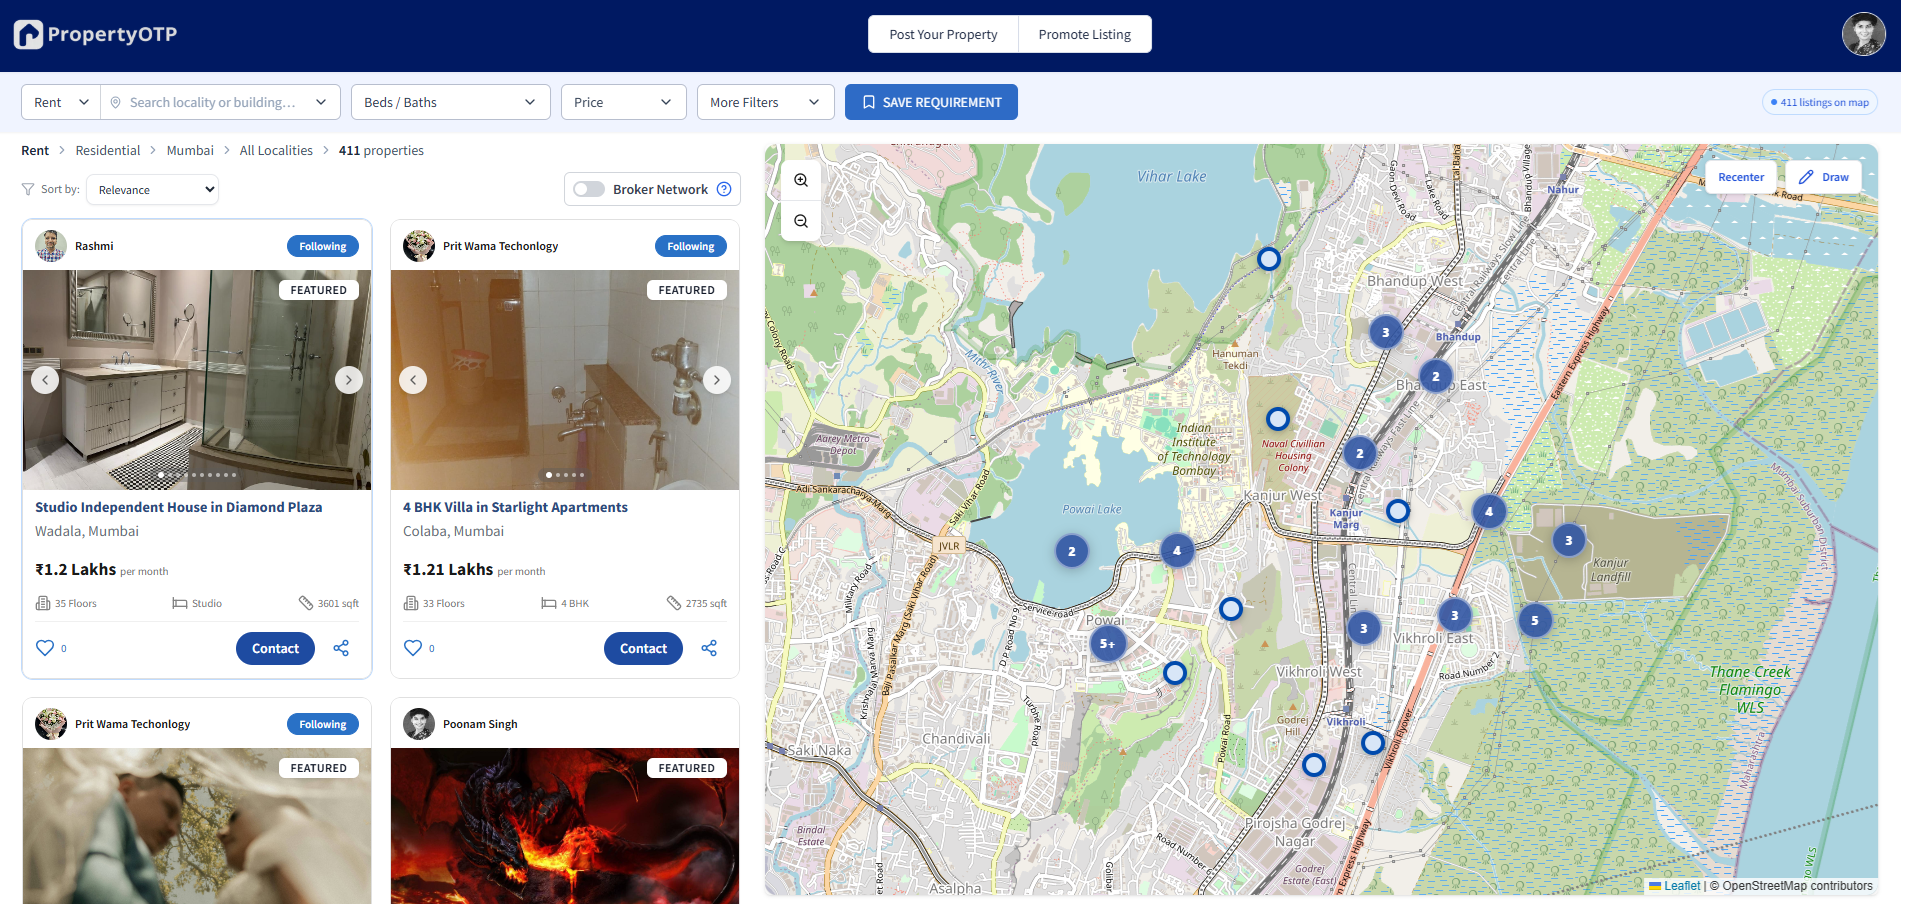1905x904 pixels.
Task: Go to Mumbai breadcrumb
Action: click(x=190, y=150)
